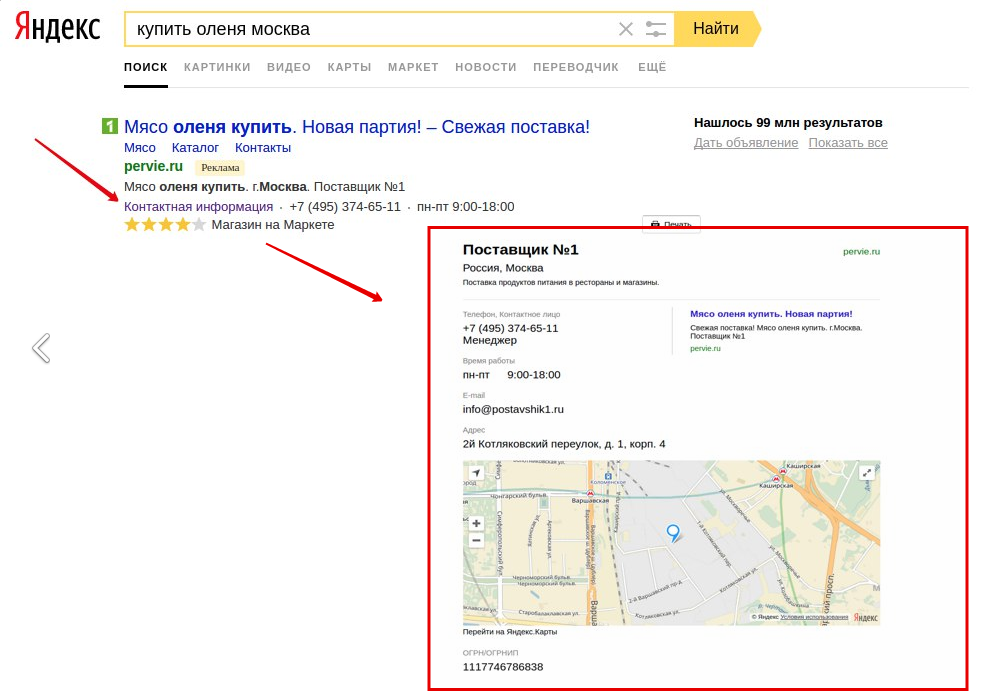The image size is (991, 696).
Task: Zoom out the map with the minus button
Action: 477,540
